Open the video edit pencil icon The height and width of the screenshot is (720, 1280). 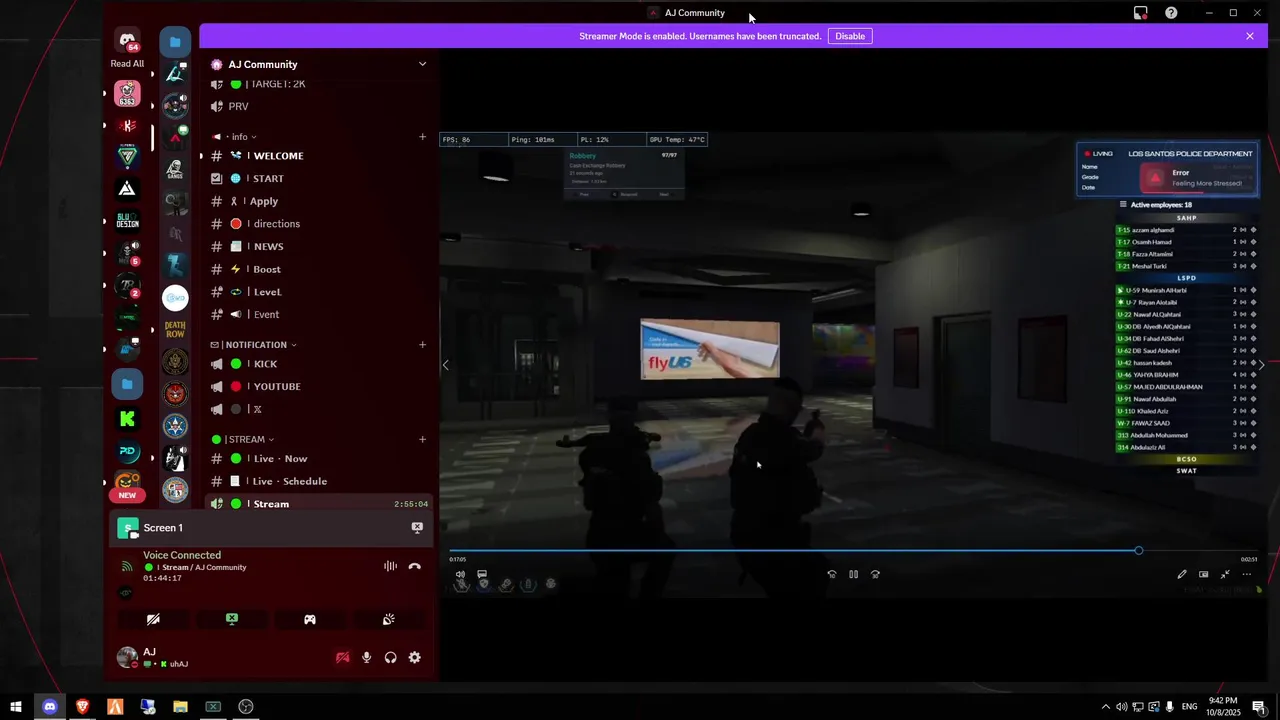pos(1182,574)
